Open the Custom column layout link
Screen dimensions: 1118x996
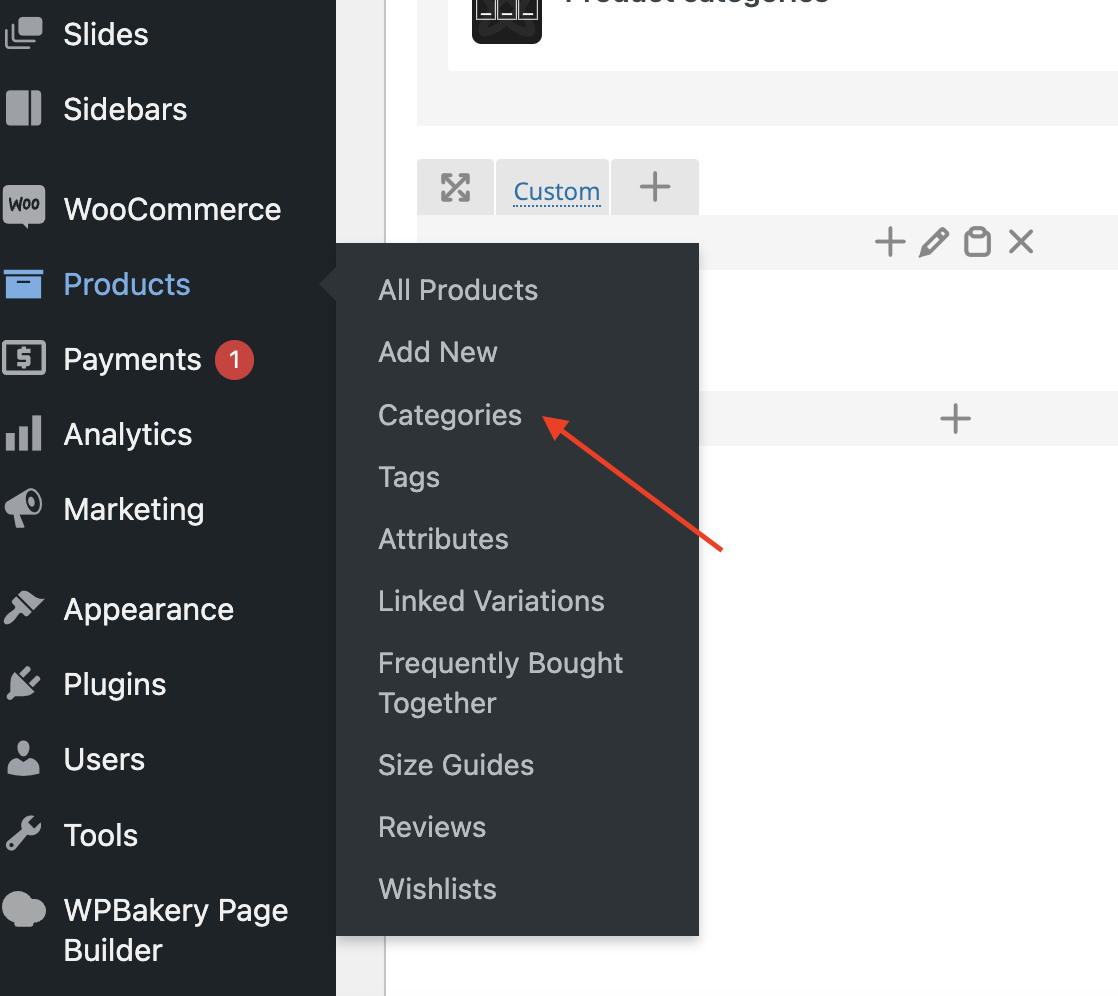click(557, 191)
